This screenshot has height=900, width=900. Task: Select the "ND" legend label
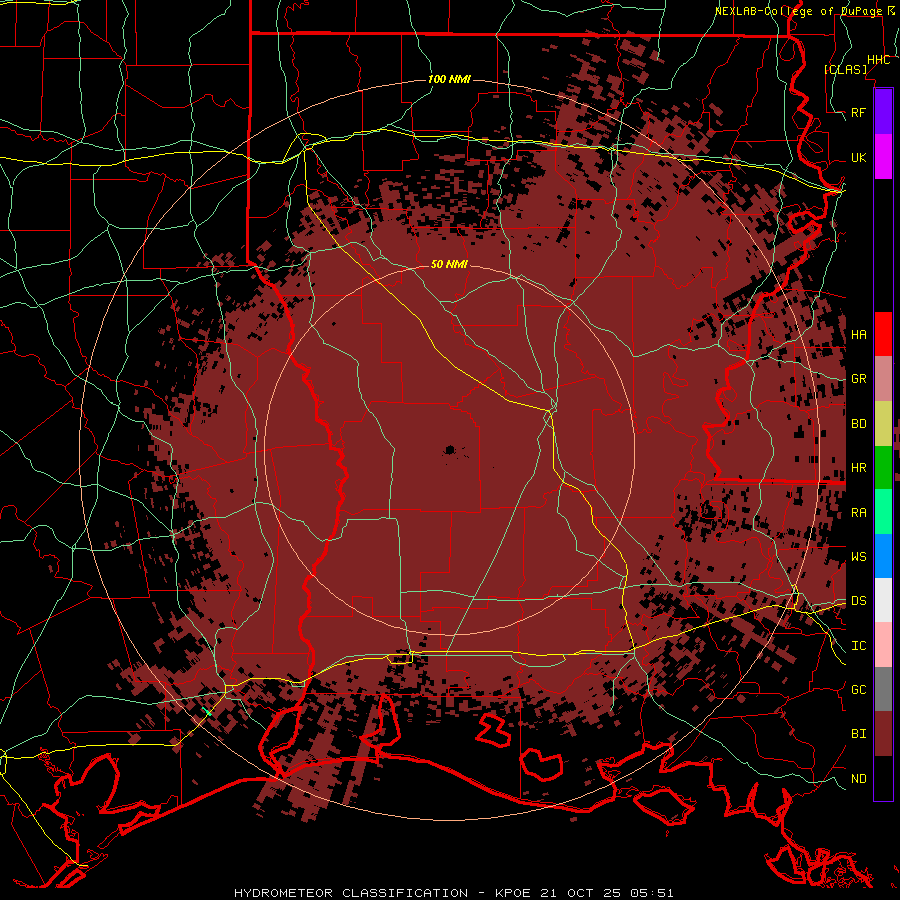[858, 779]
